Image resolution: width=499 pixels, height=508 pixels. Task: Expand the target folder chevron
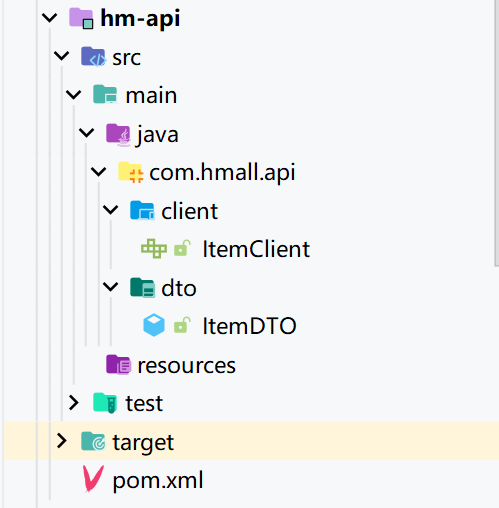[x=62, y=441]
